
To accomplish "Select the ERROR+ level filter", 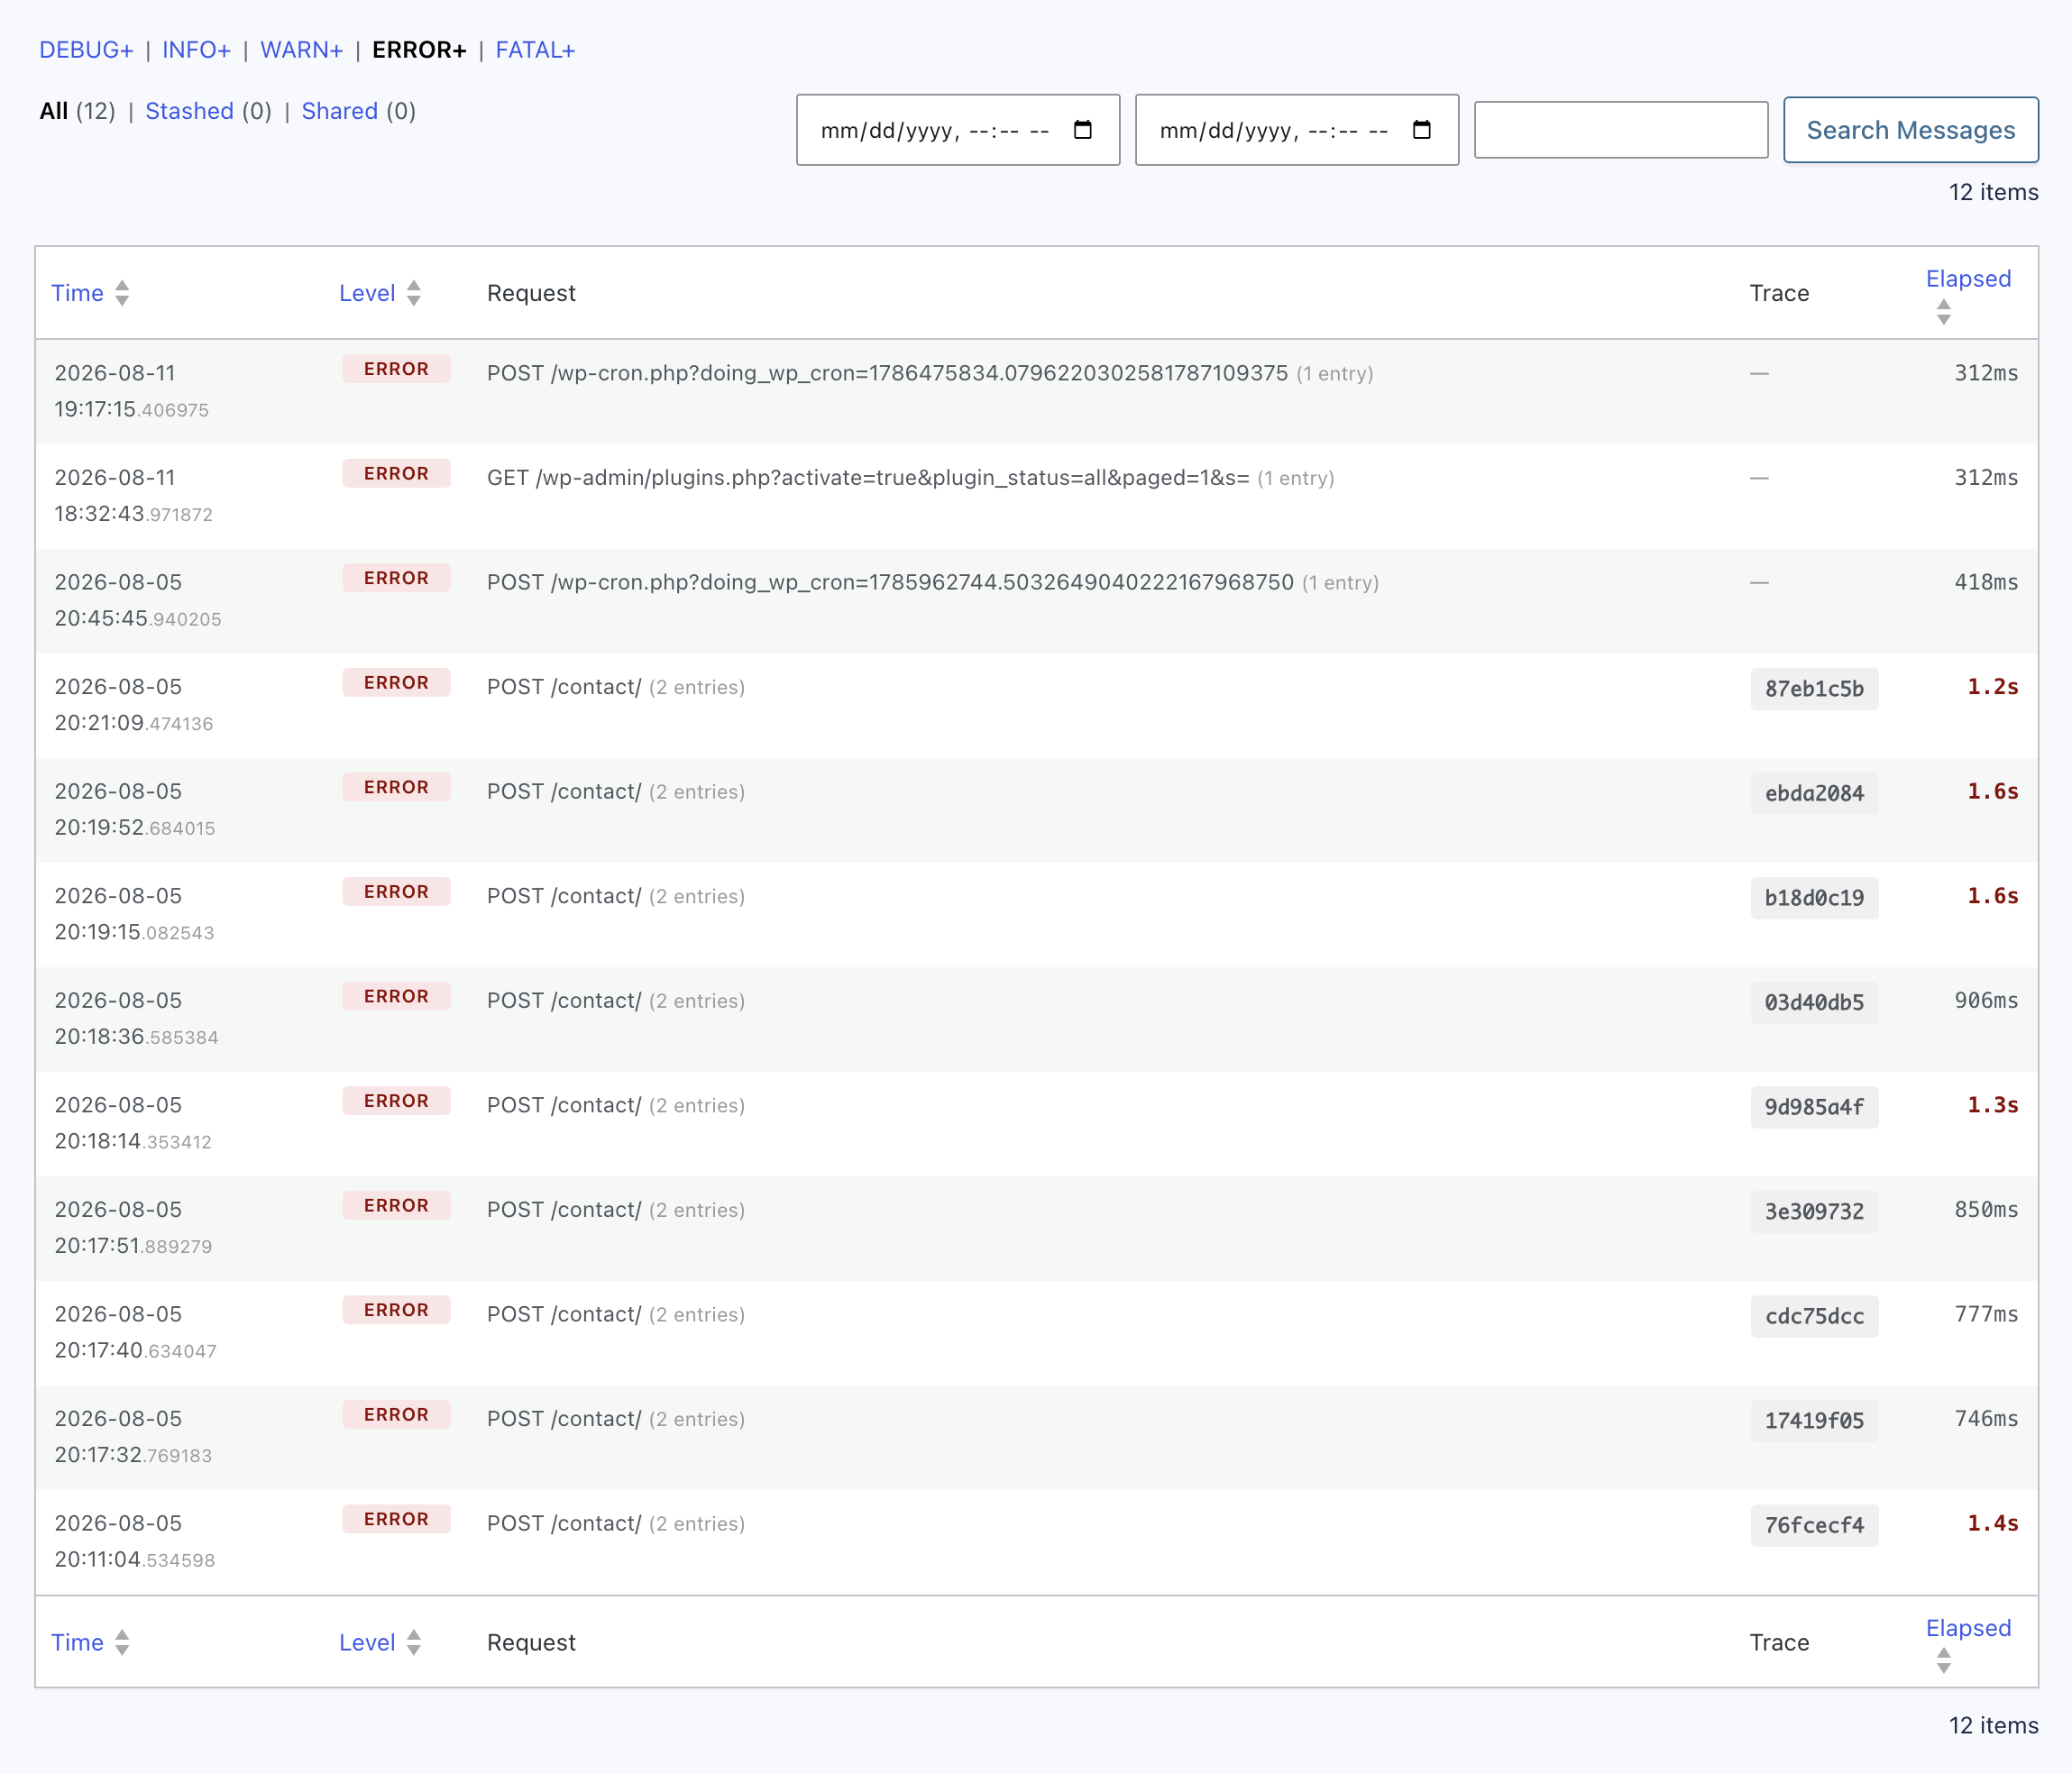I will click(419, 50).
